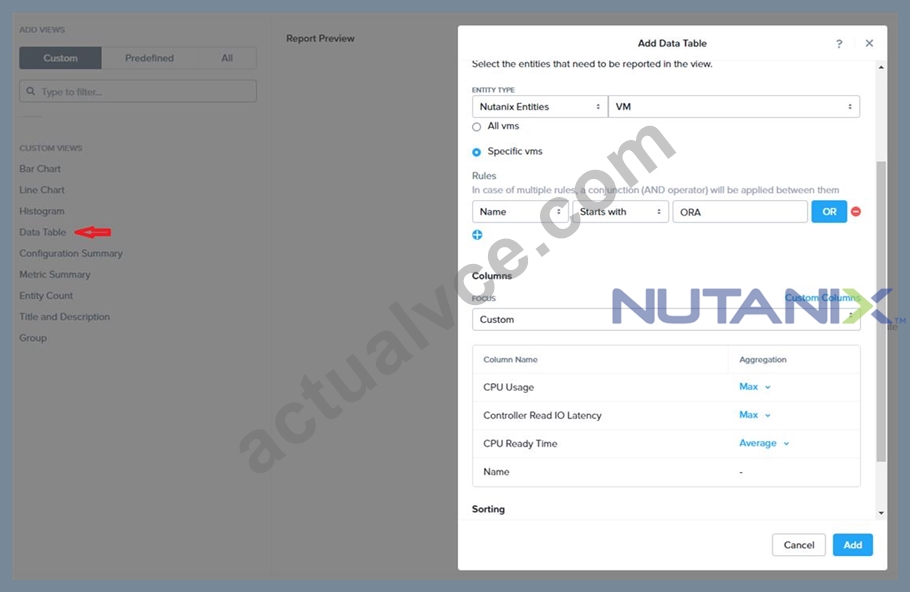Select the All vms radio button

[476, 127]
